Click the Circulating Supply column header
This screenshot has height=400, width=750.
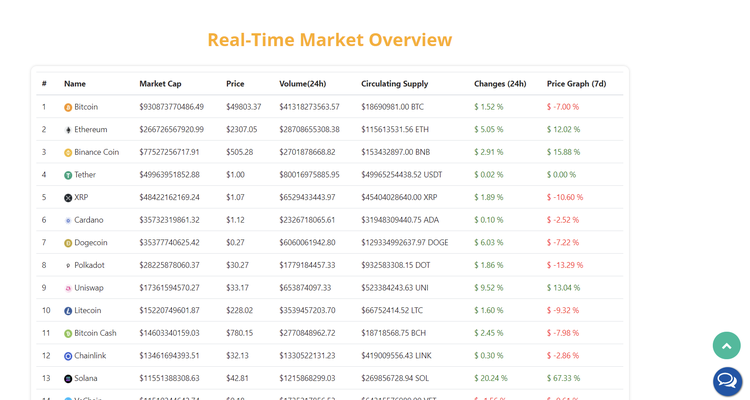click(395, 84)
